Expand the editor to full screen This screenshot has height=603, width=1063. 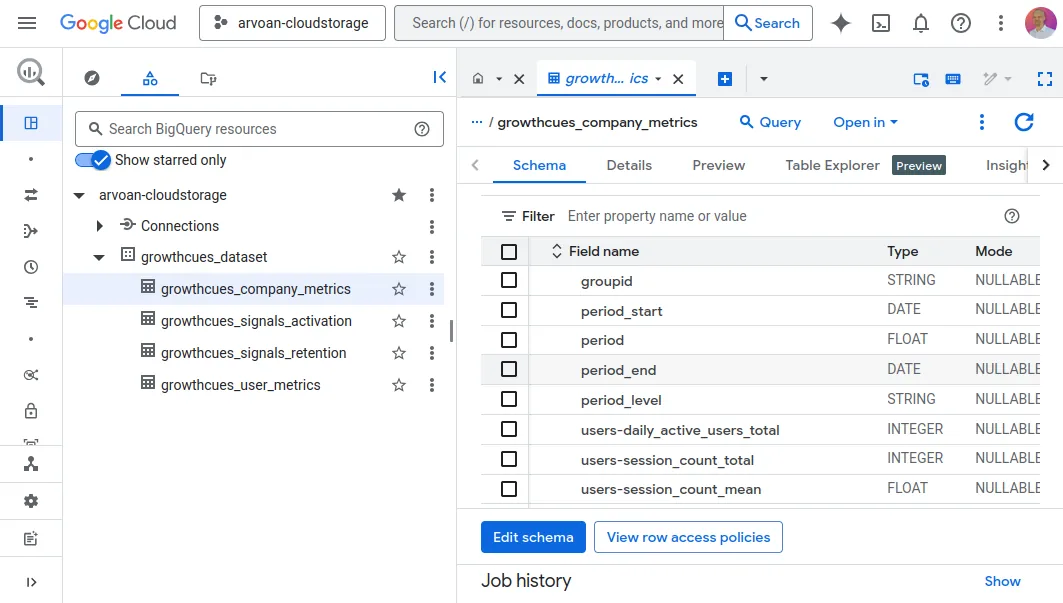[1045, 78]
